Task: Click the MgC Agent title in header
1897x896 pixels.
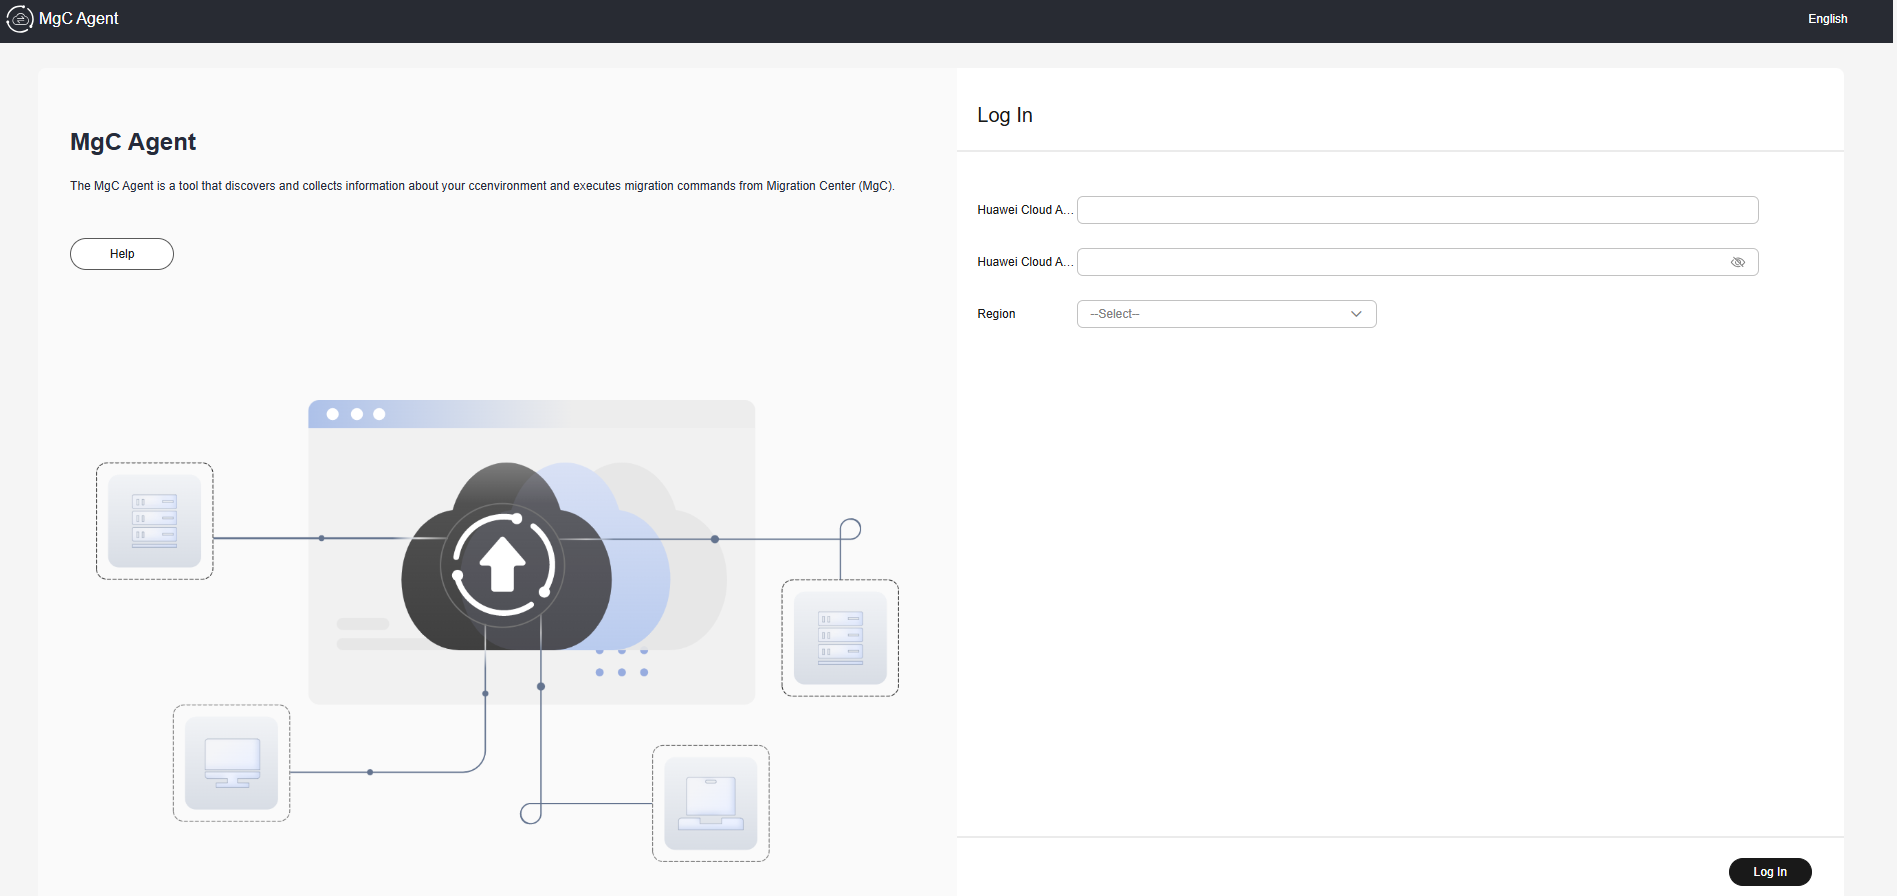Action: pos(79,19)
